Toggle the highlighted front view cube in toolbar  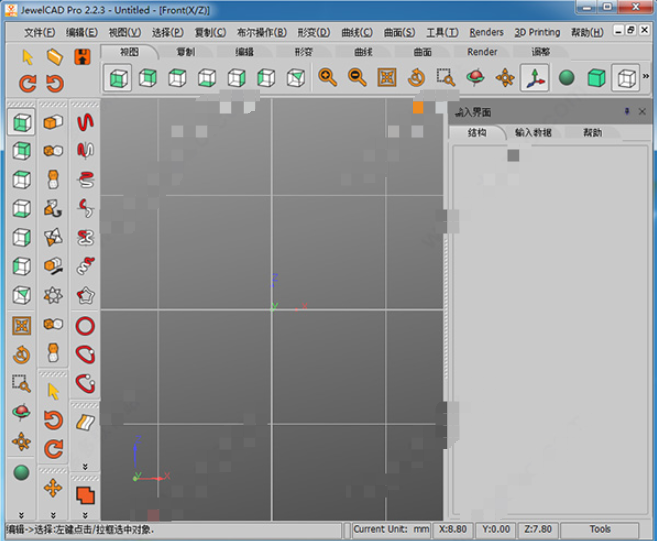118,78
